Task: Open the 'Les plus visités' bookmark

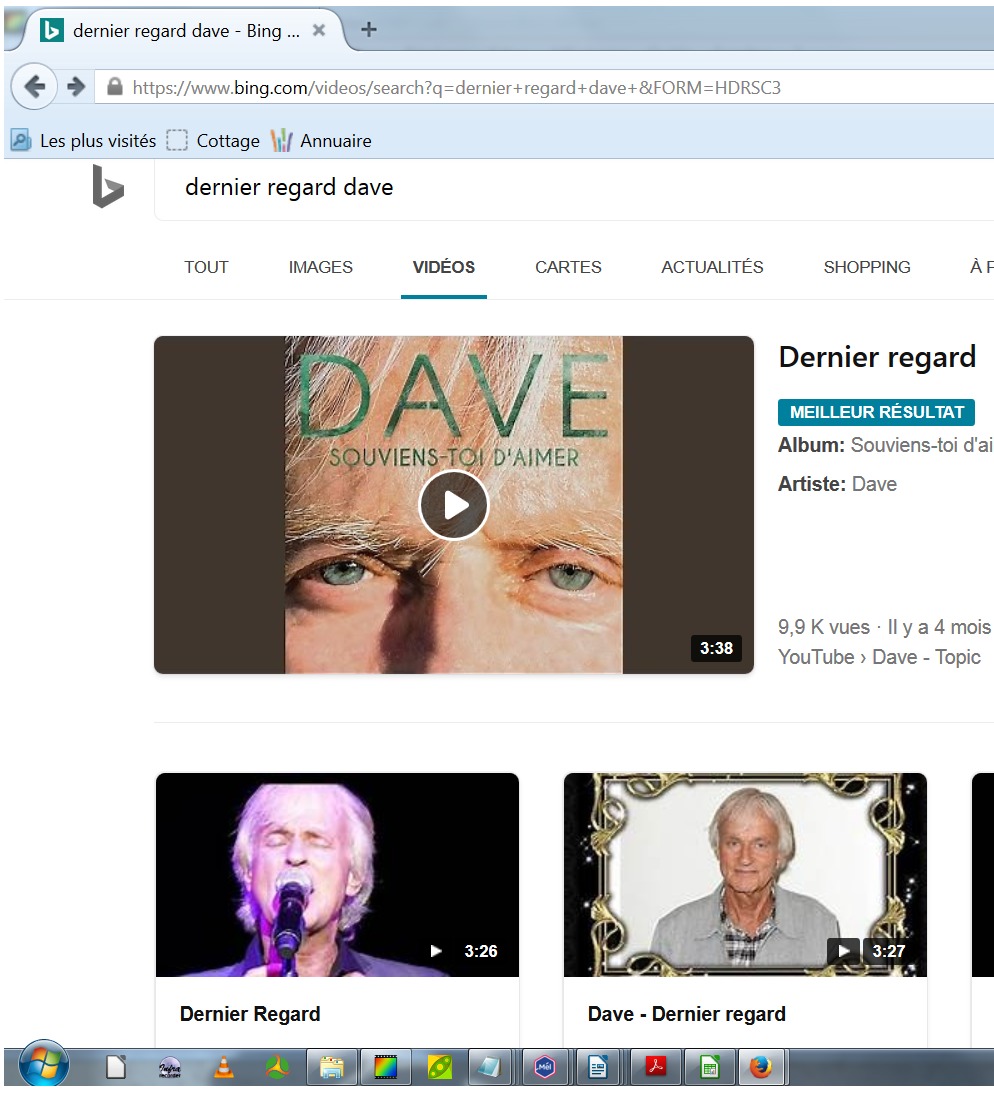Action: point(84,140)
